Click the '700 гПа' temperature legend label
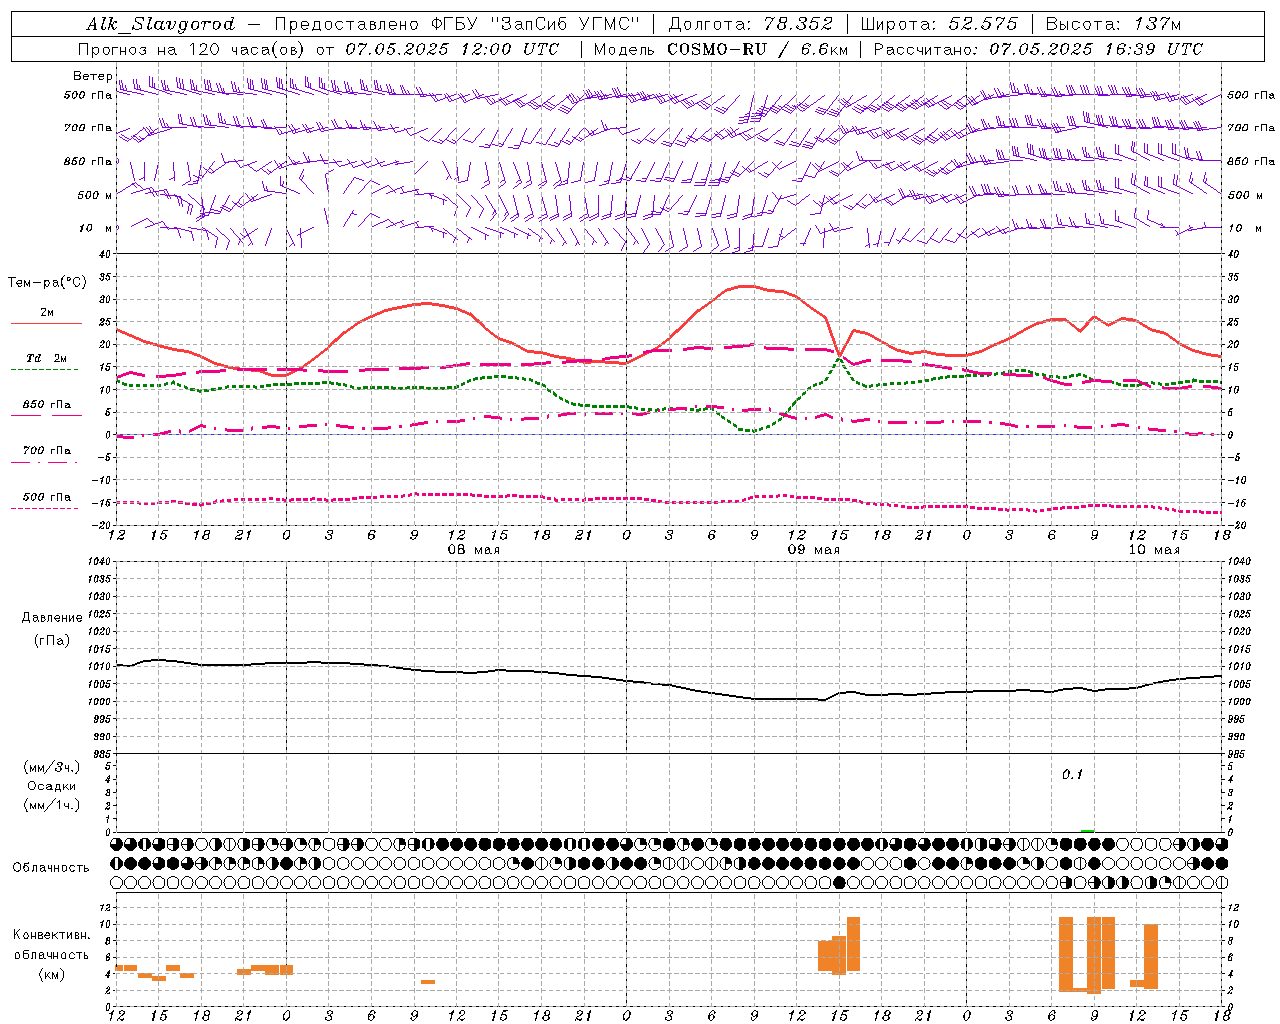Viewport: 1280px width, 1024px height. pyautogui.click(x=47, y=451)
